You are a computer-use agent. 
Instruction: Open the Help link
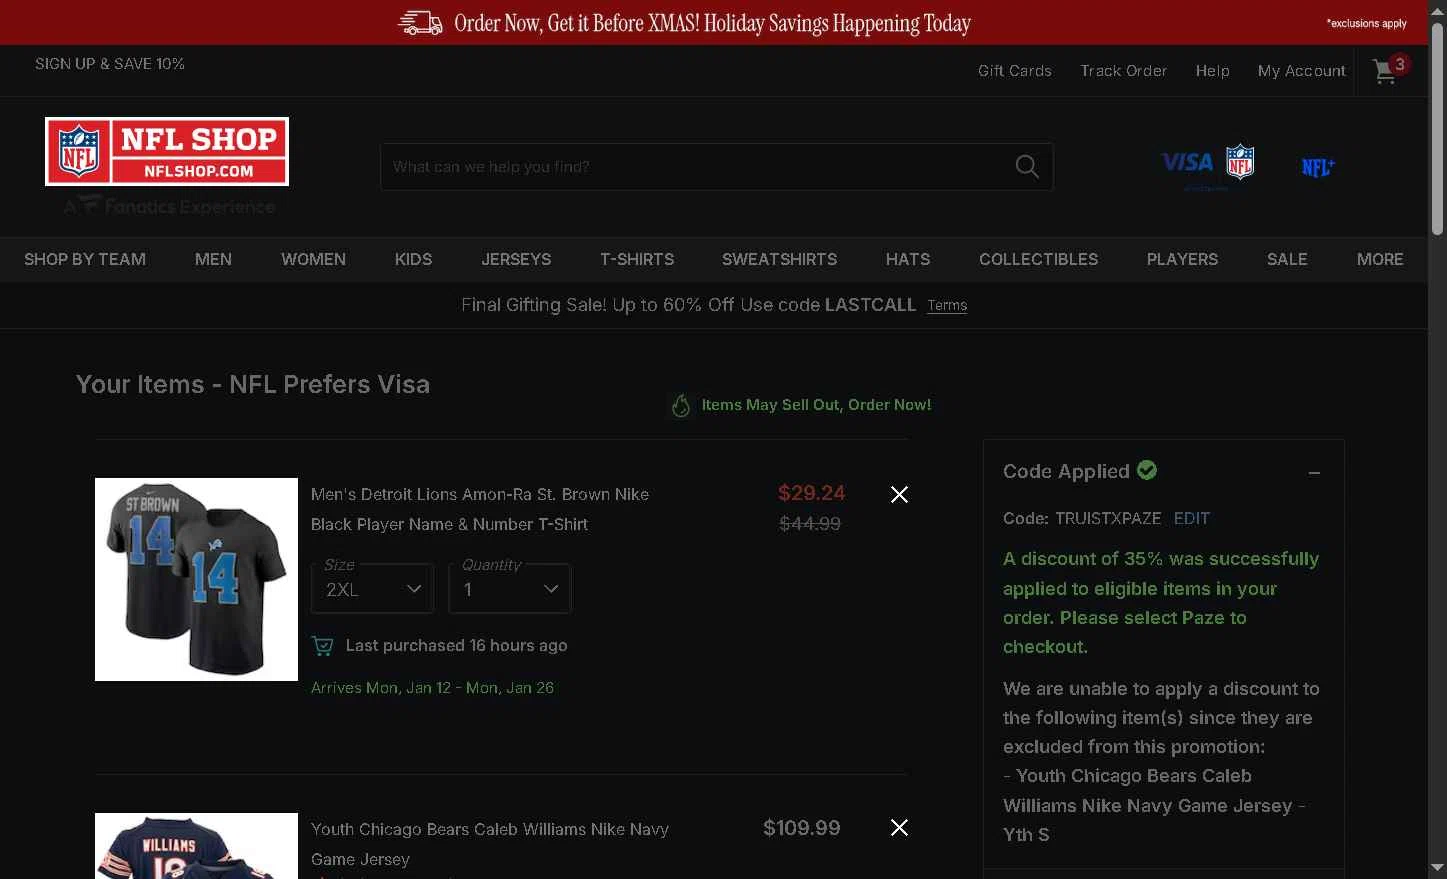tap(1212, 71)
